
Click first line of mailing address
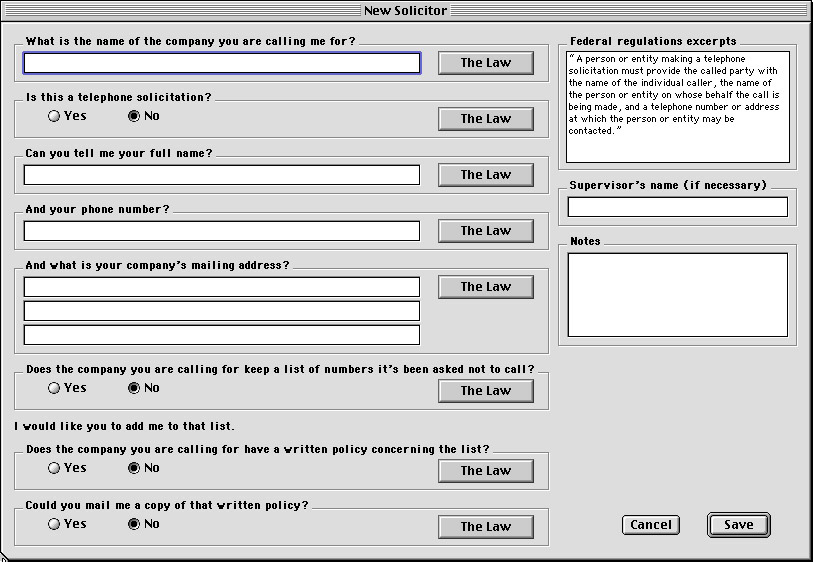[x=222, y=287]
